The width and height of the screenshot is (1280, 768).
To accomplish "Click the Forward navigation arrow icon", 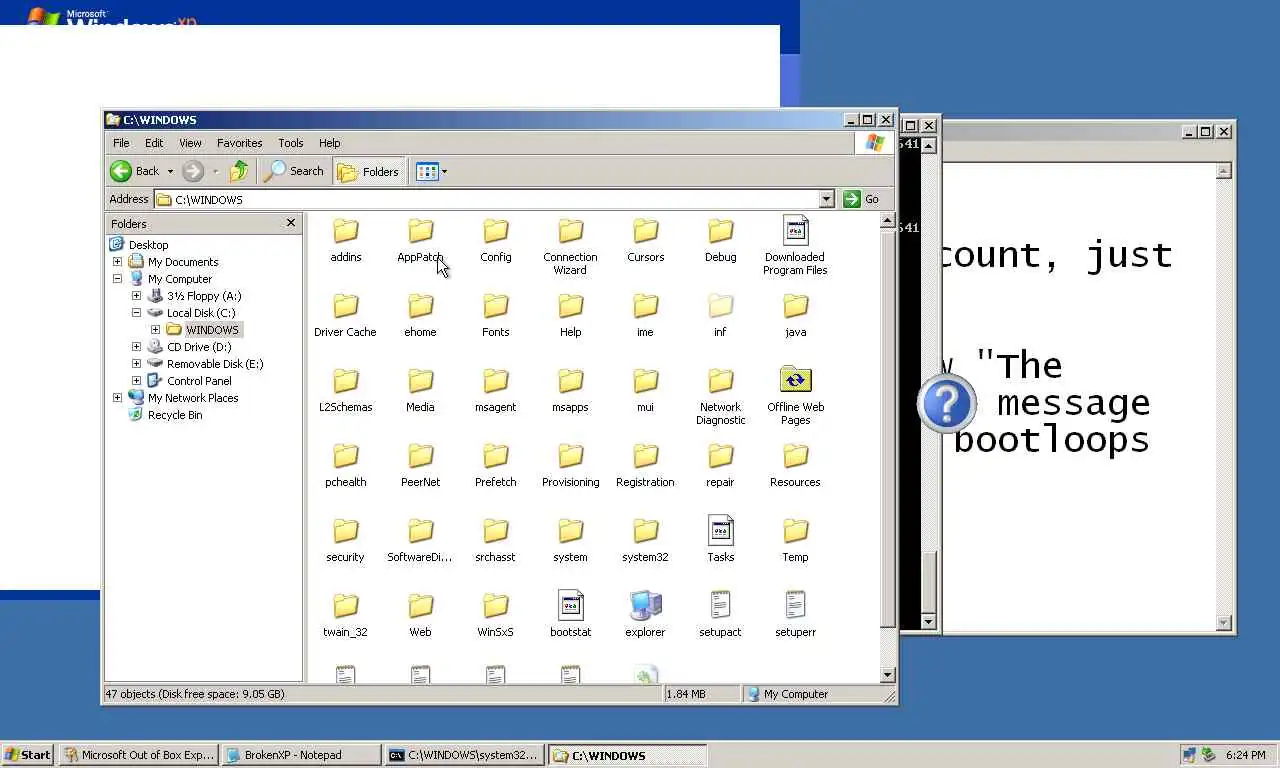I will (193, 171).
